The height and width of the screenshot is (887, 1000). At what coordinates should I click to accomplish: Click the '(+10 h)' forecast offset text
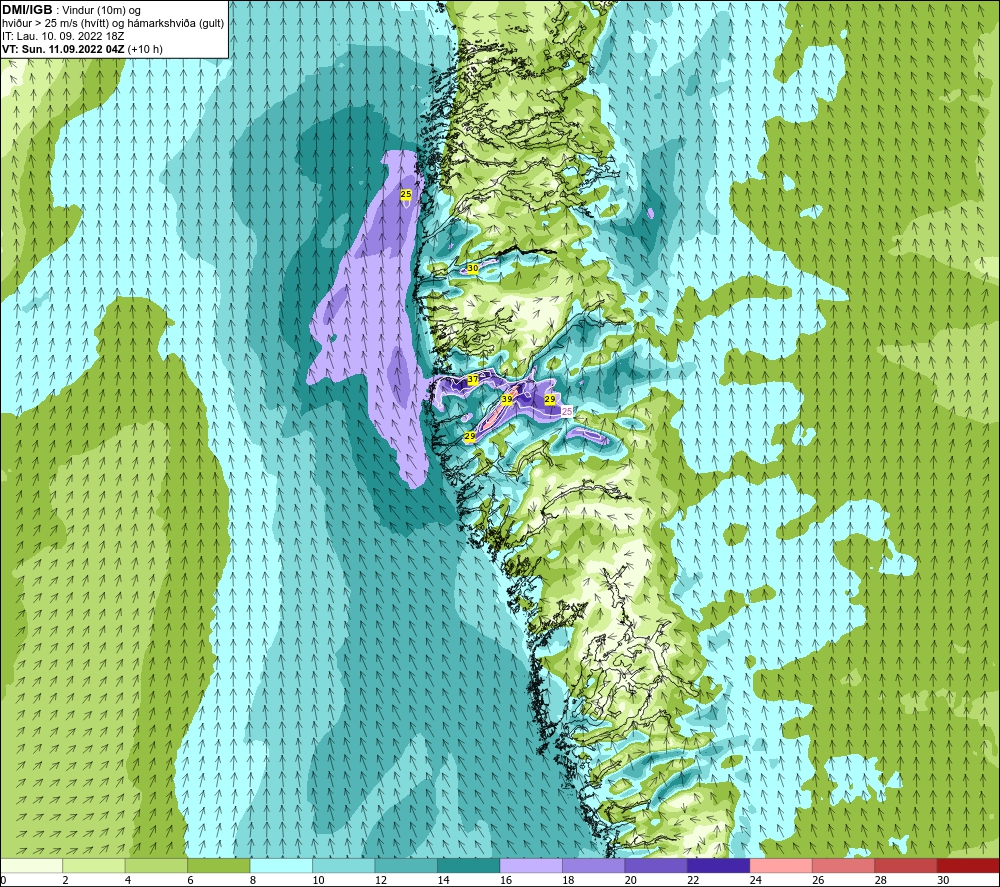point(145,48)
